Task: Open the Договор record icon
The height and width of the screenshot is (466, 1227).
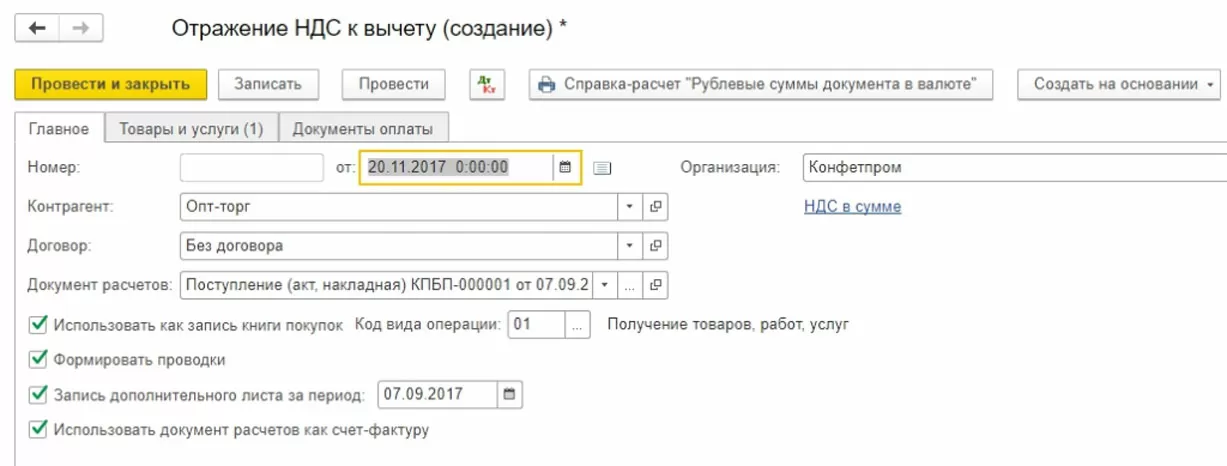Action: click(x=656, y=245)
